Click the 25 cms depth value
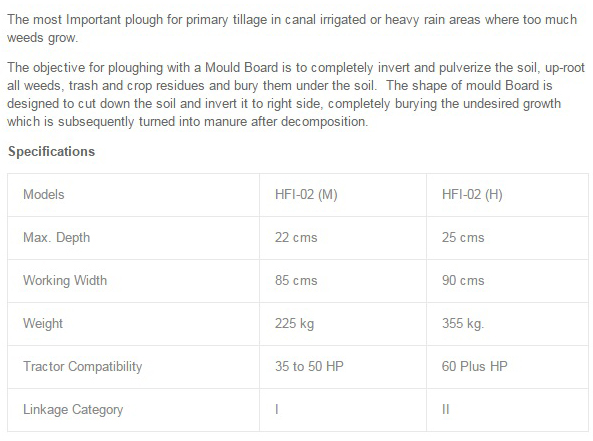The image size is (593, 441). click(463, 238)
